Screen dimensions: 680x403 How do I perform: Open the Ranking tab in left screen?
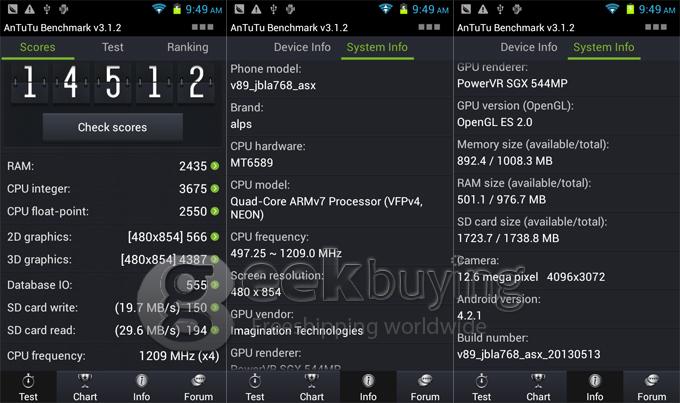point(188,47)
